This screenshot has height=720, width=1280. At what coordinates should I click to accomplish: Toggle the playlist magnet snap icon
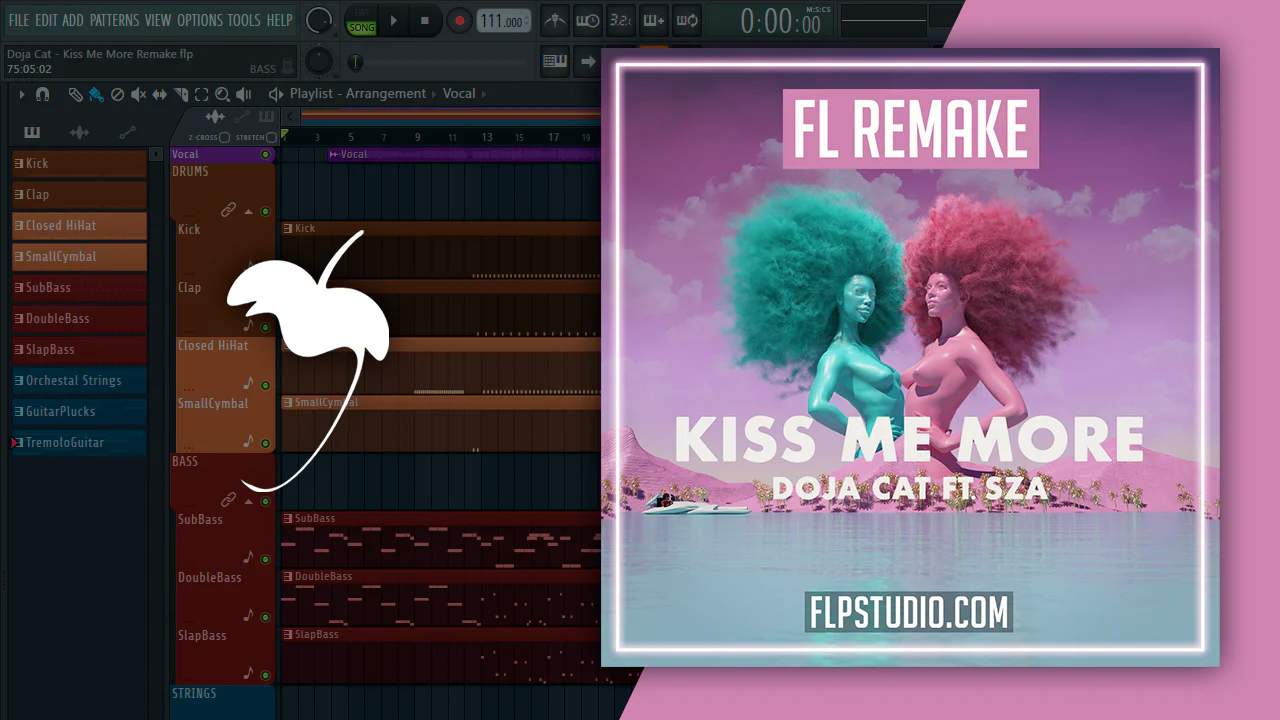[x=42, y=94]
